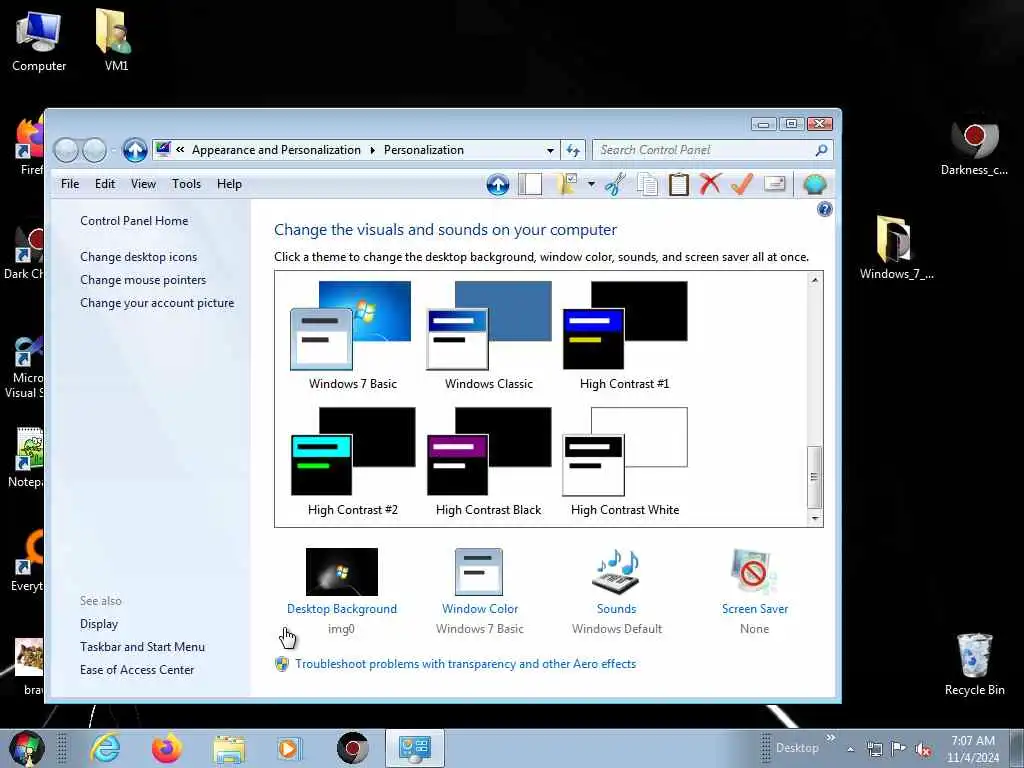This screenshot has height=768, width=1024.
Task: Click Change desktop icons link
Action: pyautogui.click(x=138, y=257)
